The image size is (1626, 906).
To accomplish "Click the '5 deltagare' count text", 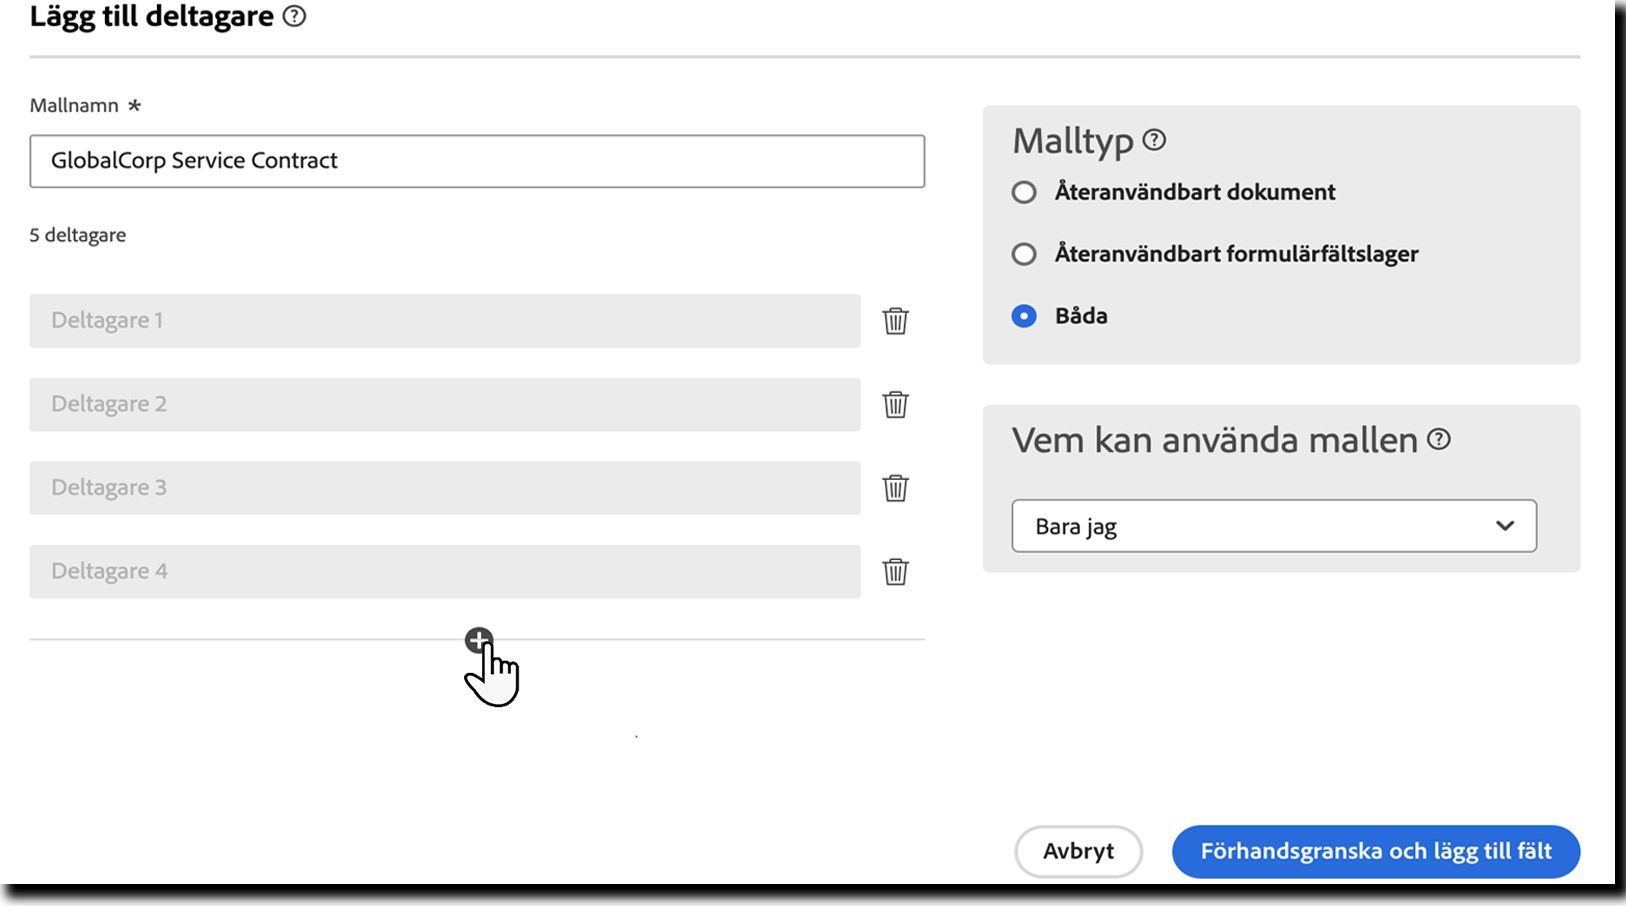I will click(78, 235).
